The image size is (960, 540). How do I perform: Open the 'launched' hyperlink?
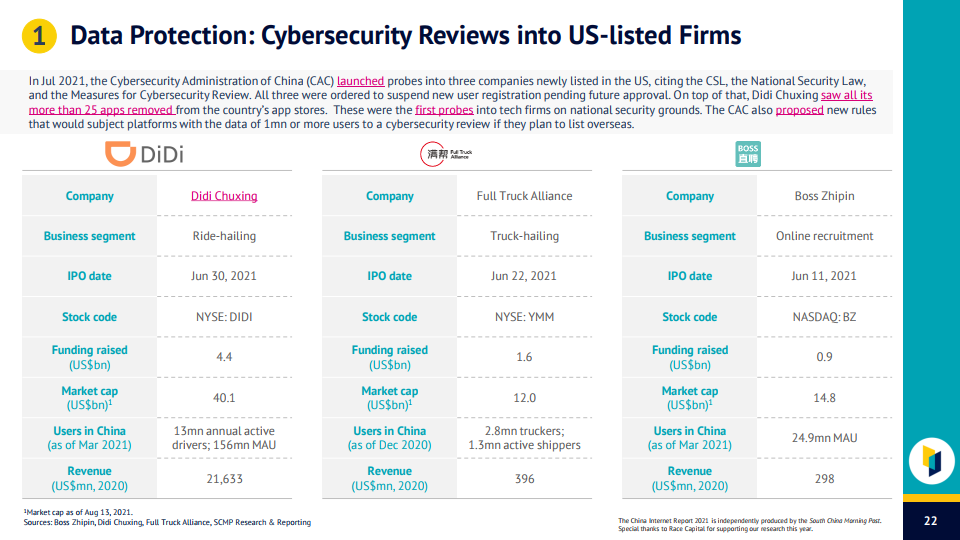[361, 81]
